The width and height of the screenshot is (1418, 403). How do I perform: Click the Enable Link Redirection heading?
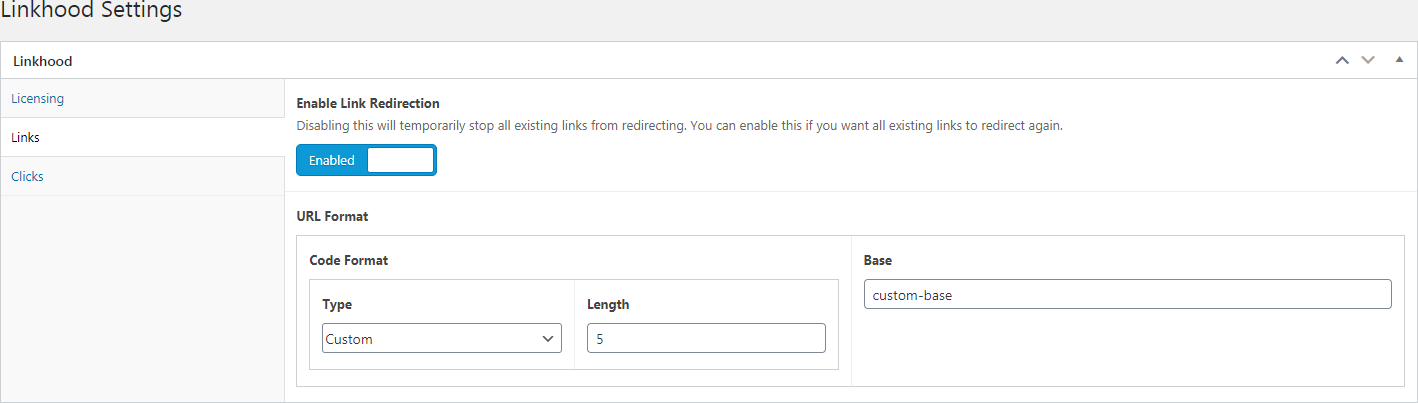pos(368,103)
